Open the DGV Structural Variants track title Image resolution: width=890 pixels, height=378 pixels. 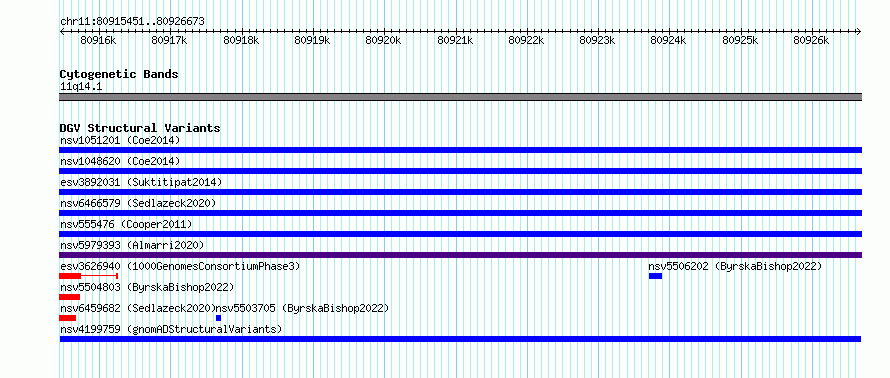coord(140,128)
